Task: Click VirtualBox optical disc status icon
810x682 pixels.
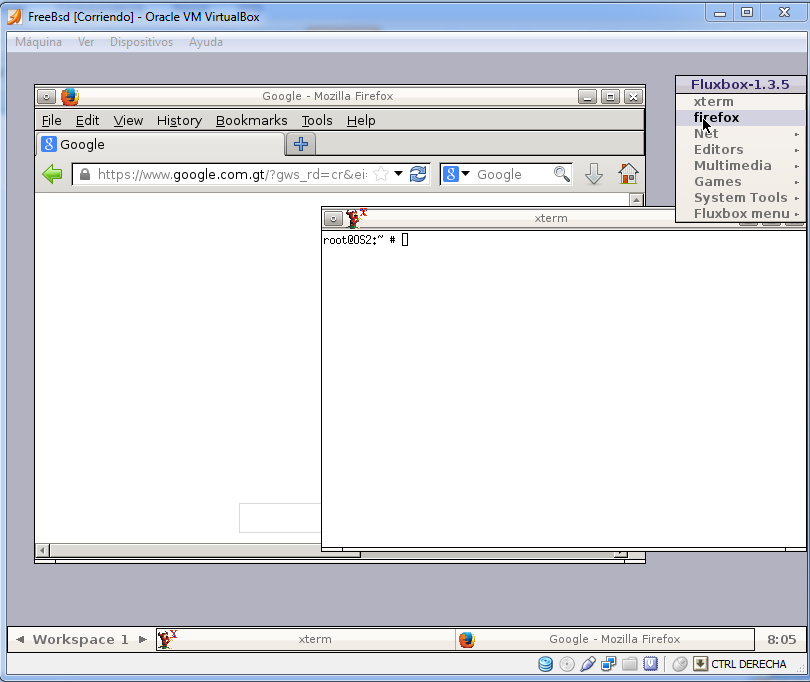Action: pyautogui.click(x=567, y=664)
